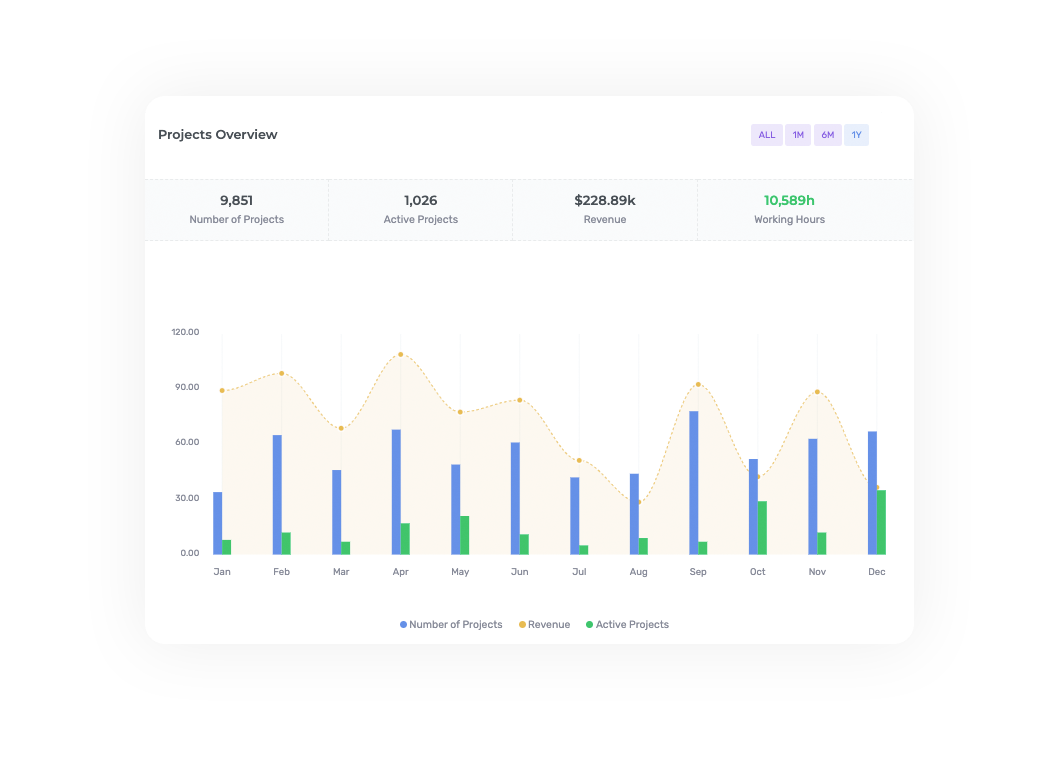This screenshot has height=759, width=1063.
Task: Click the April revenue data point
Action: pyautogui.click(x=401, y=355)
